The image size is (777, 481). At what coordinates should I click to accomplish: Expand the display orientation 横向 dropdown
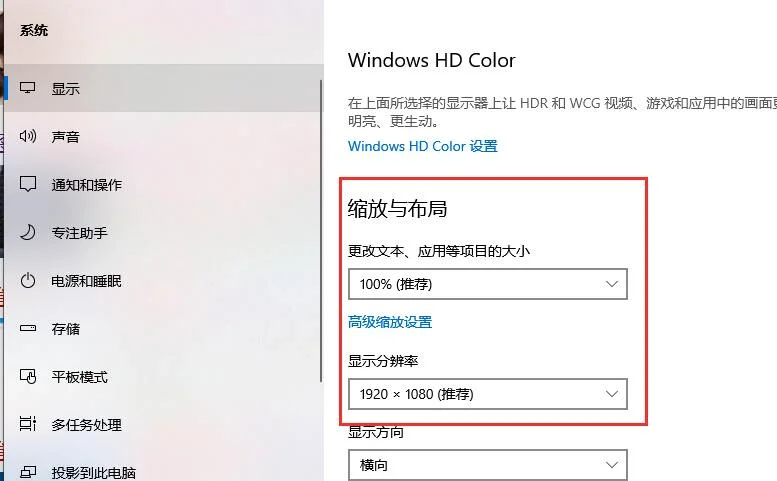click(x=488, y=465)
